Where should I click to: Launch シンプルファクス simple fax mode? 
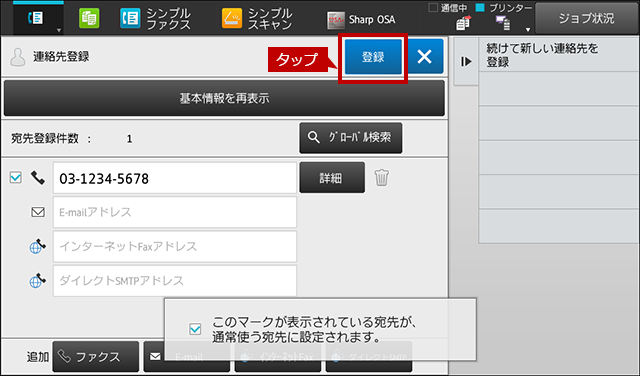tap(156, 19)
